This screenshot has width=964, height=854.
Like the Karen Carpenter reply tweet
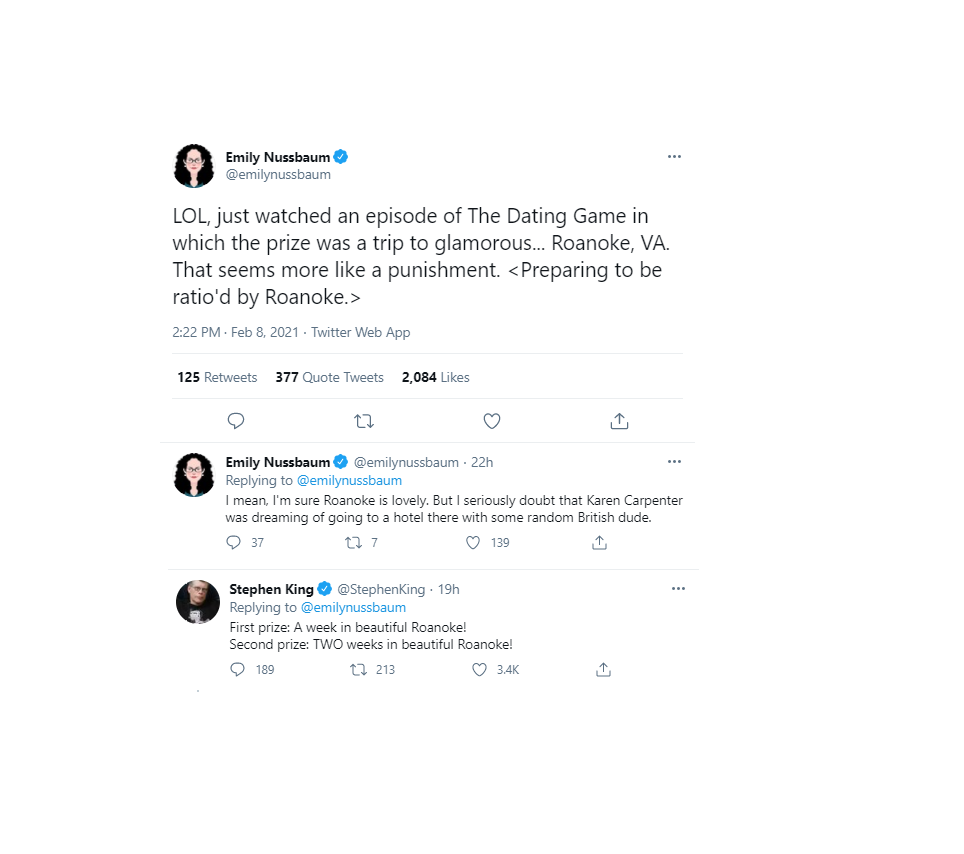(474, 543)
